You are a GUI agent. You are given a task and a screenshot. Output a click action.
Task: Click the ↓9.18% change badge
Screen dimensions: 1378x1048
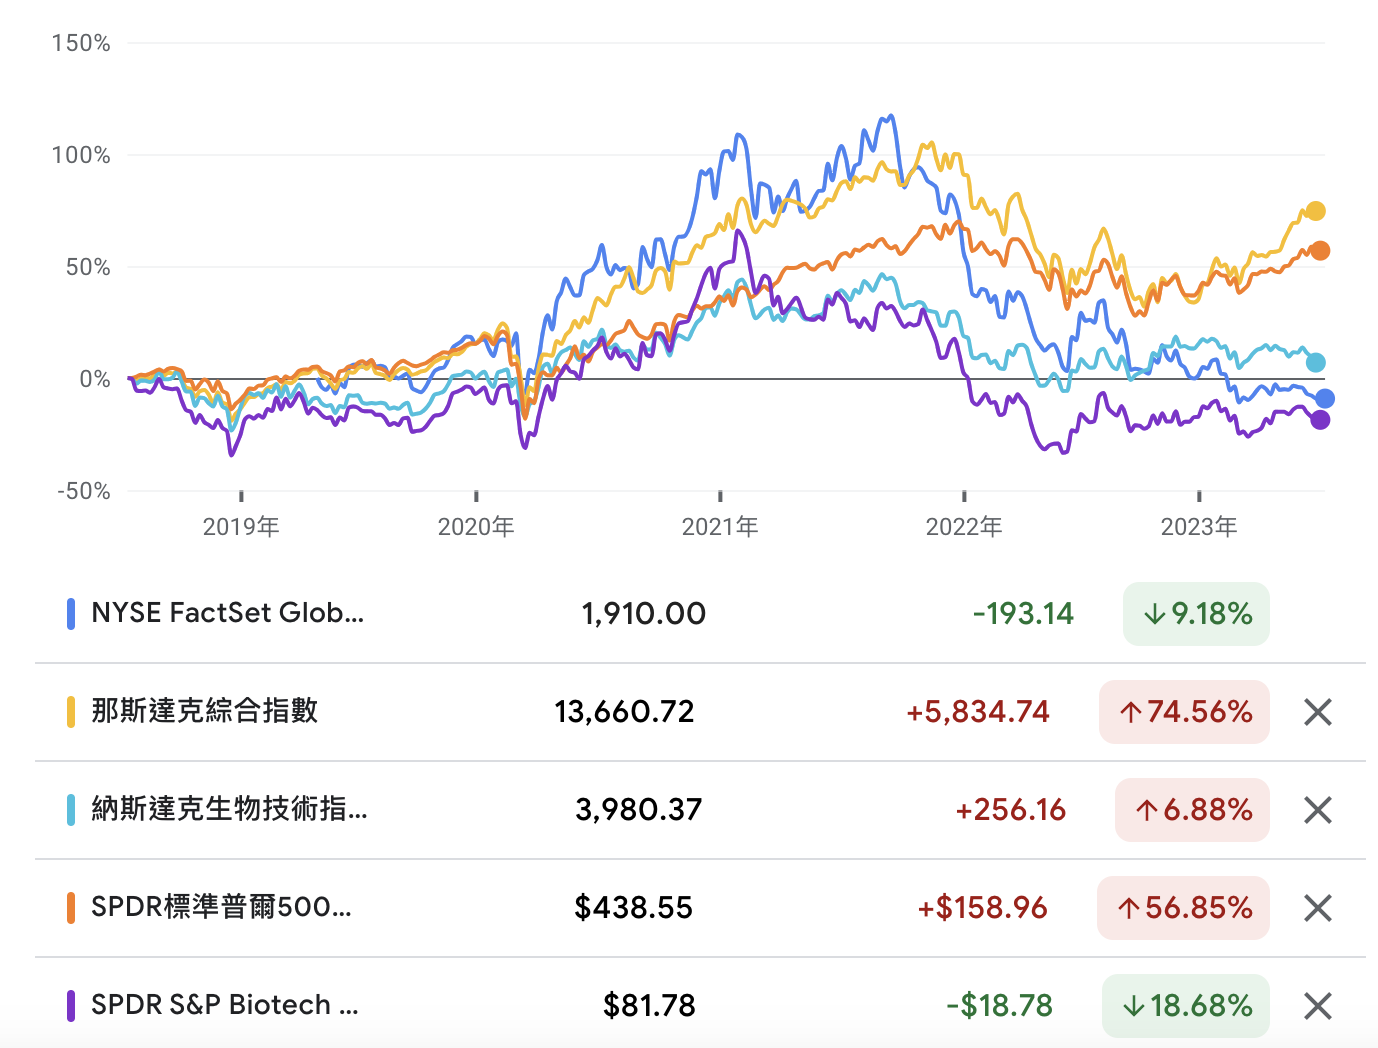1196,613
